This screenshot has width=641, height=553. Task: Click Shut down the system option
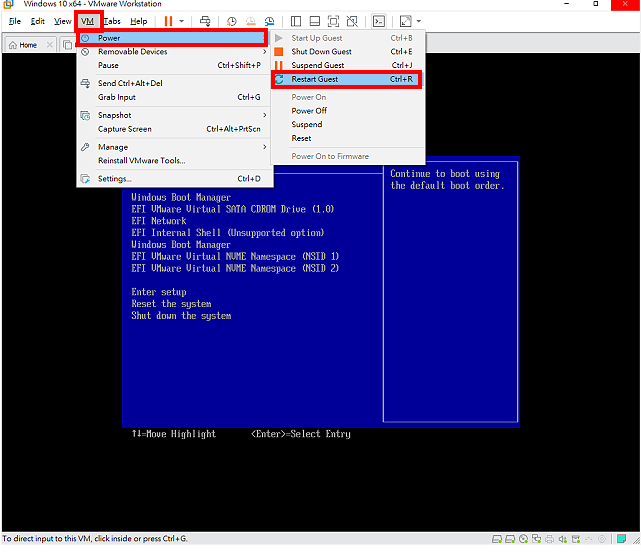[x=181, y=316]
